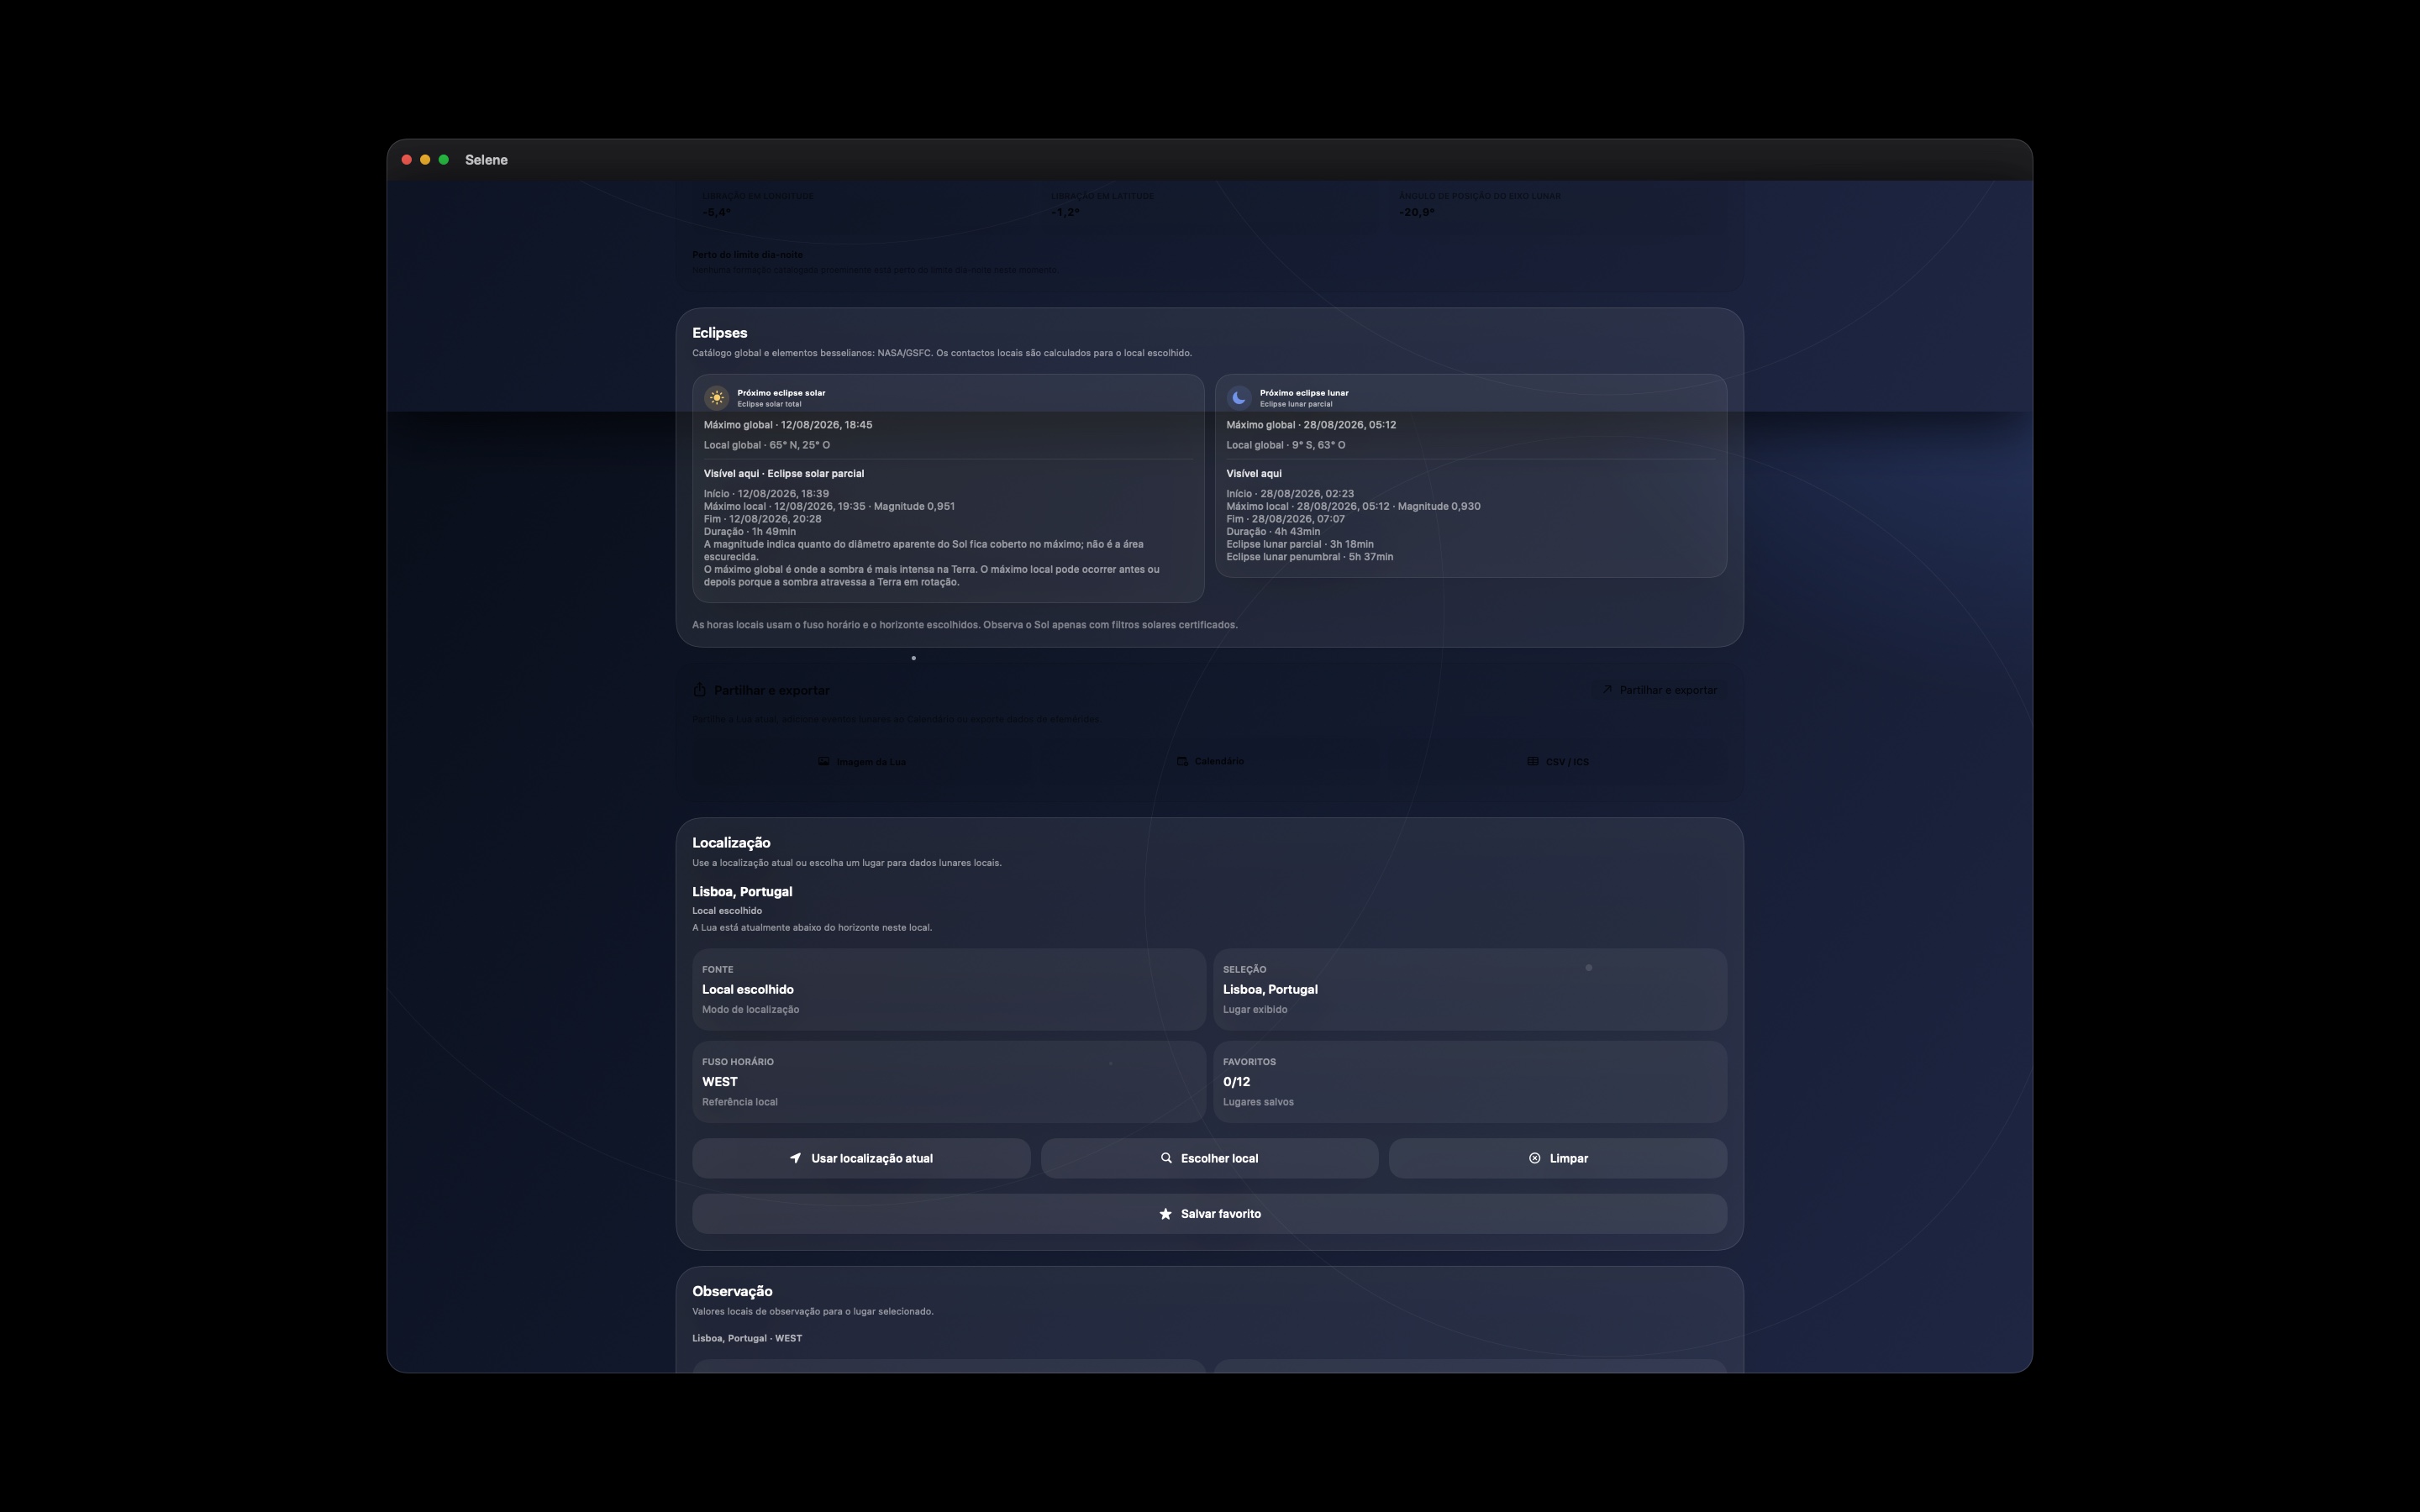Click "Fim · 12/08/2026, 20:28"
Screen dimensions: 2420x1512
pos(762,519)
